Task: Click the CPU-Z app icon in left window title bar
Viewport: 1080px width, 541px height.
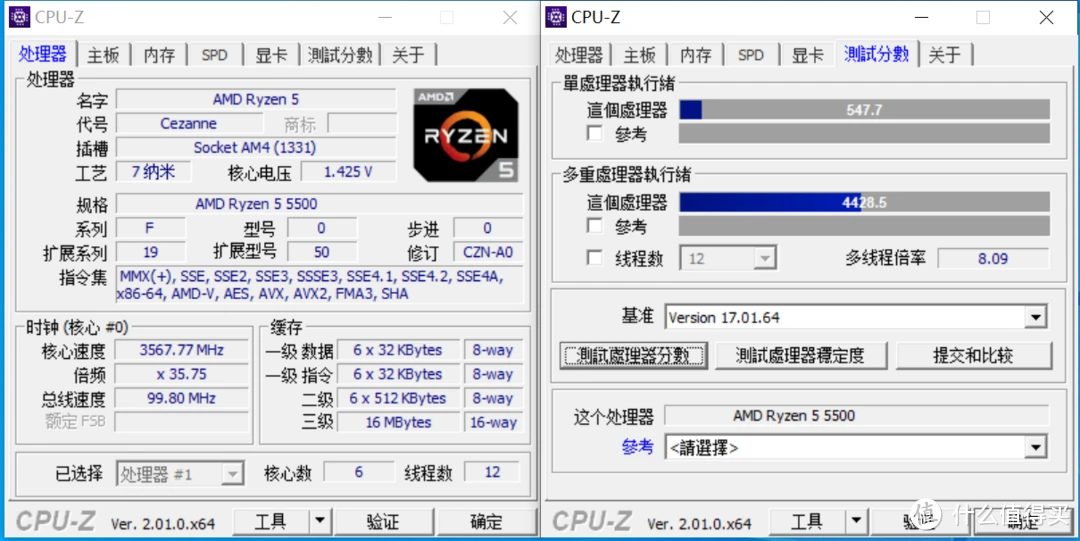Action: (x=19, y=17)
